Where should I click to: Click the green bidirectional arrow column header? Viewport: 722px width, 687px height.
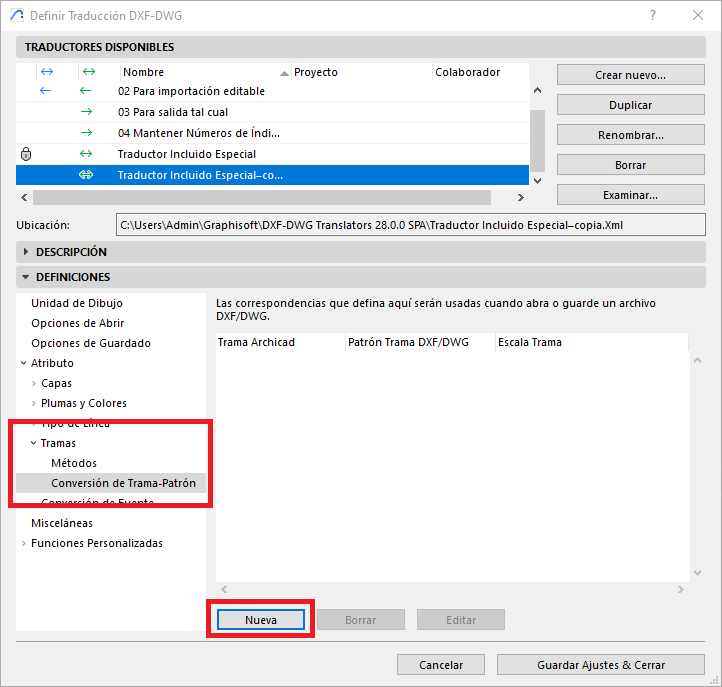click(88, 72)
